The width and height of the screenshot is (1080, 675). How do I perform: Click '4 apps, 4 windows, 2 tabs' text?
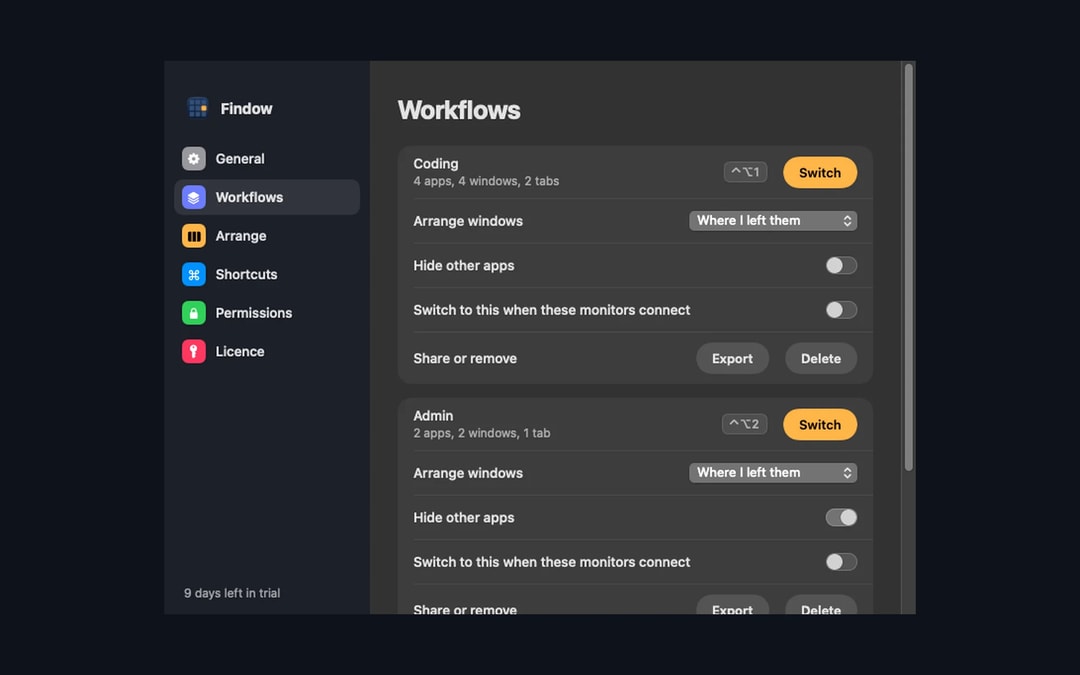[x=486, y=181]
